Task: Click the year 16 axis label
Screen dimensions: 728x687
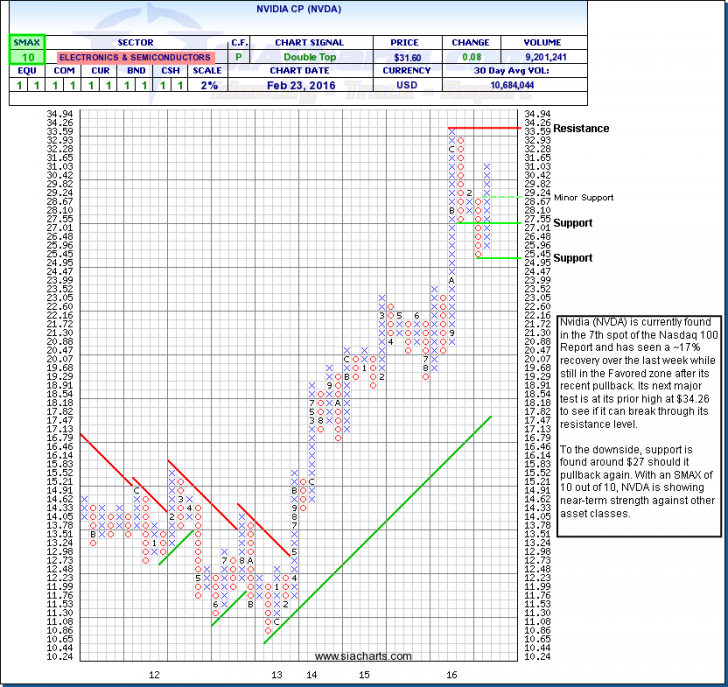Action: click(451, 676)
